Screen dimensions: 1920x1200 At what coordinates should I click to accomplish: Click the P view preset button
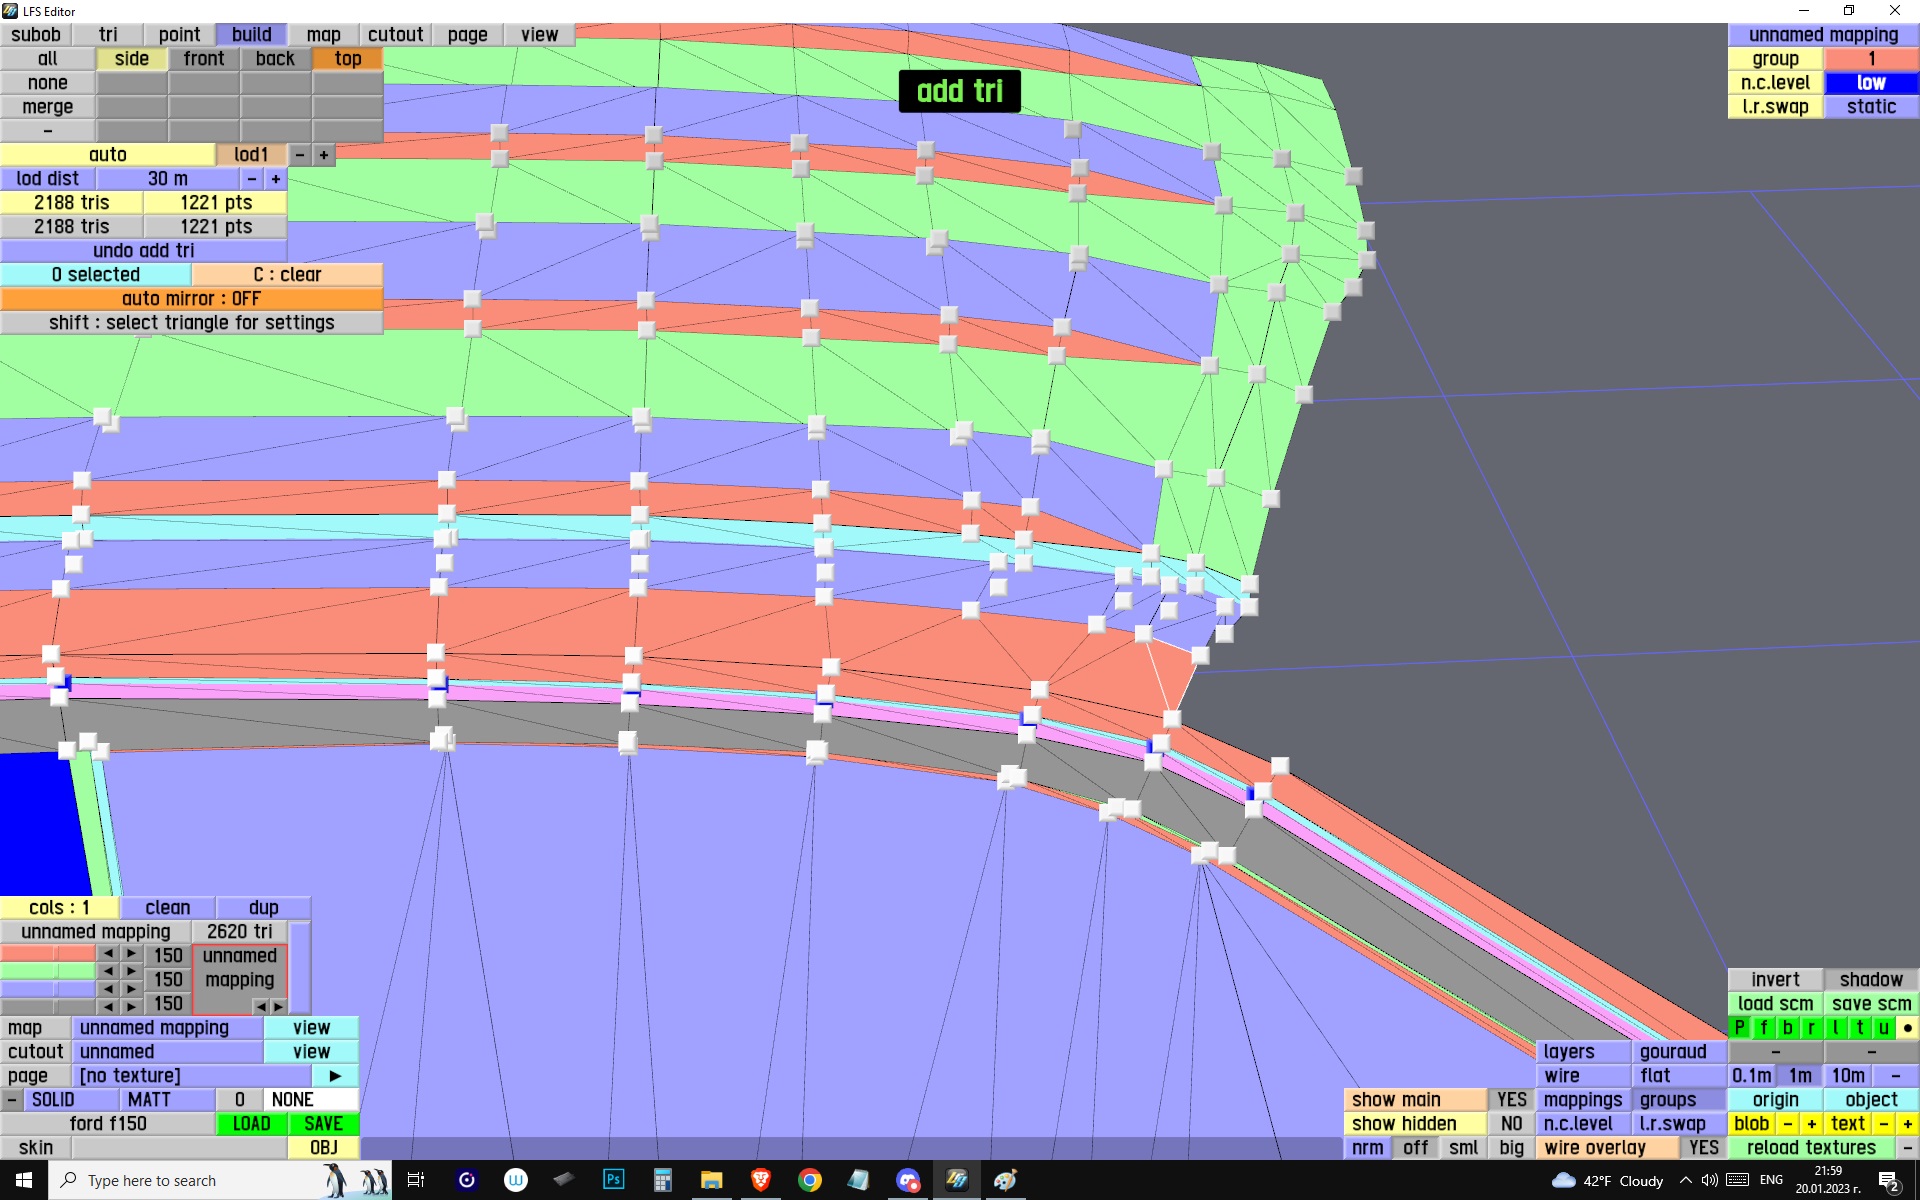tap(1739, 1027)
